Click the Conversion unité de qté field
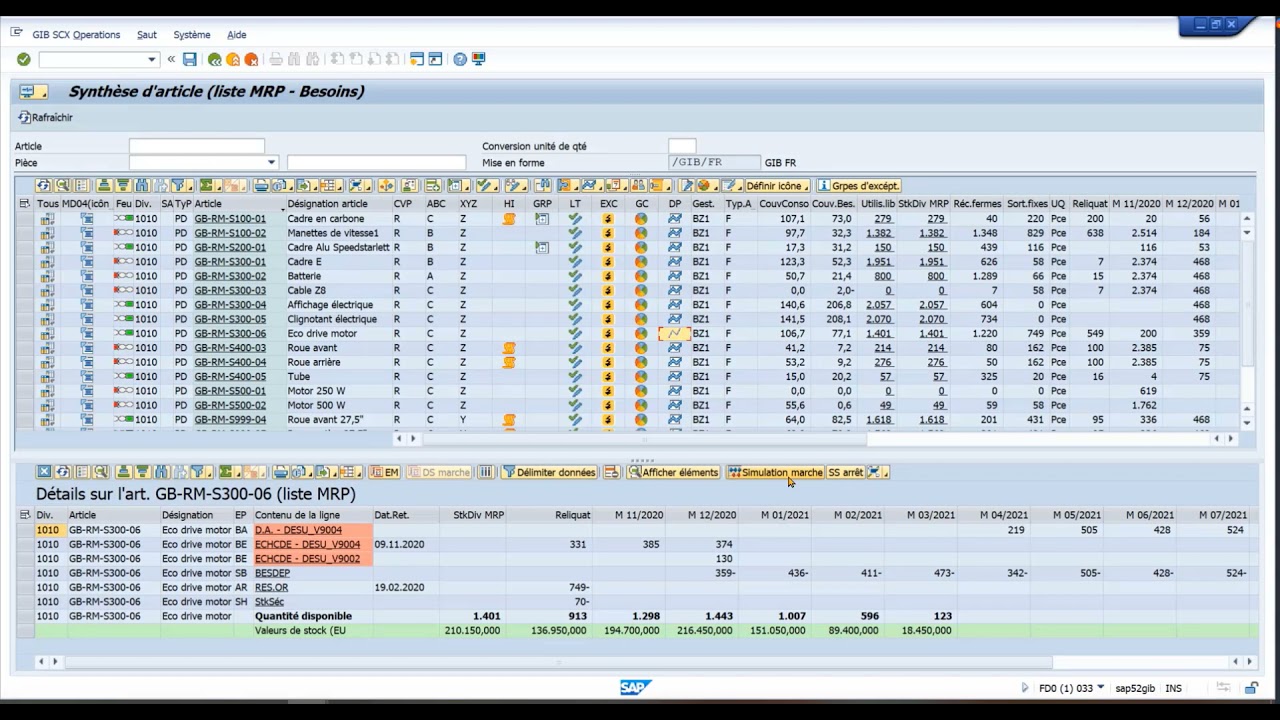 tap(682, 146)
